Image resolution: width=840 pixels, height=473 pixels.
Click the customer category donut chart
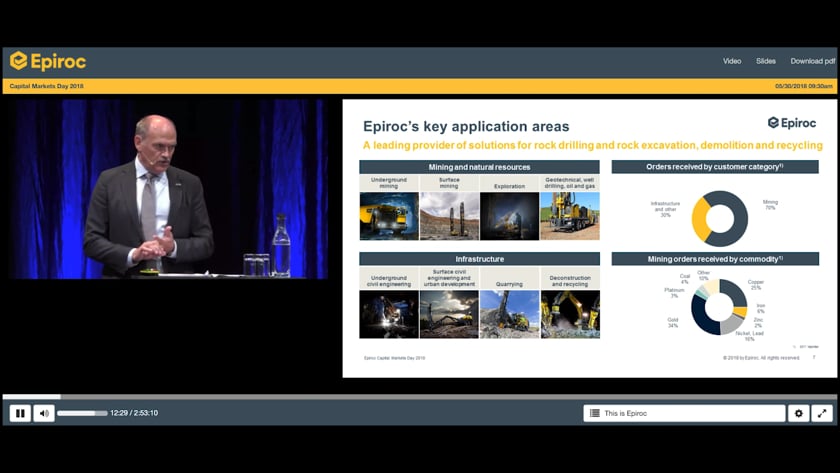719,219
